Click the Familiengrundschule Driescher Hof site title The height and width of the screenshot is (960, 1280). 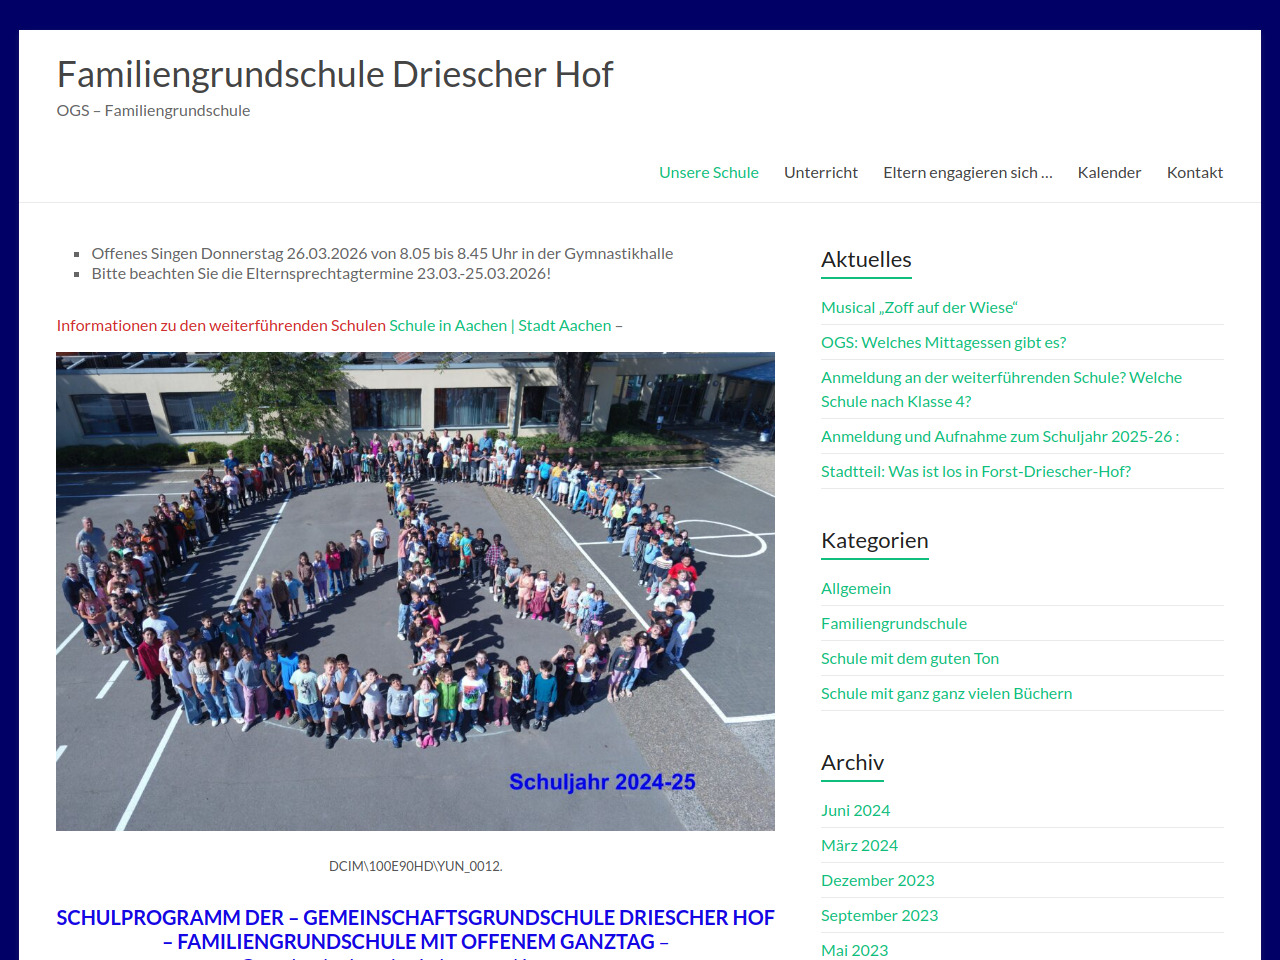click(x=334, y=74)
